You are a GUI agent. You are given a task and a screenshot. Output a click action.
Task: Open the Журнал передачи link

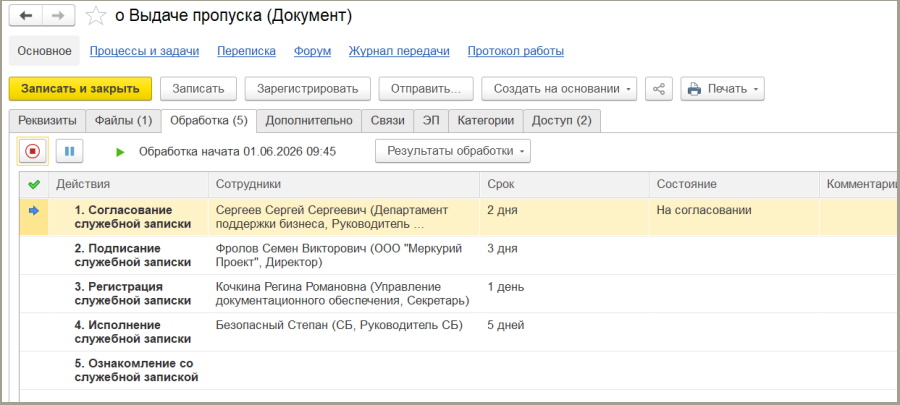399,52
